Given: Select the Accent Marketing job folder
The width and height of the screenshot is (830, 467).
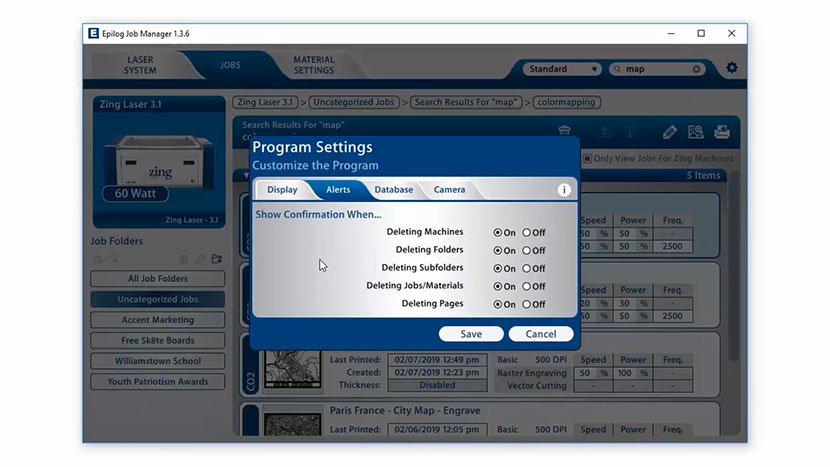Looking at the screenshot, I should pos(158,320).
